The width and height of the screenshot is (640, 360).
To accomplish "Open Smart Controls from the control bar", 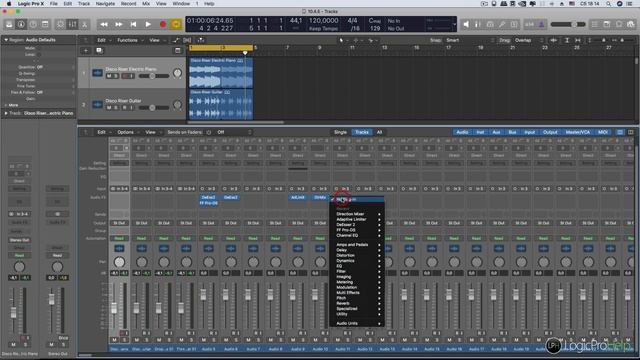I will [x=60, y=24].
